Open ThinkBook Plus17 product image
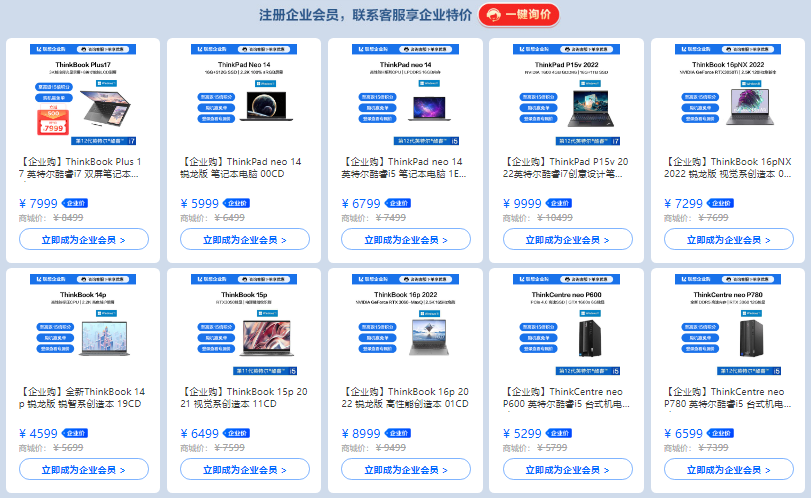 click(83, 95)
